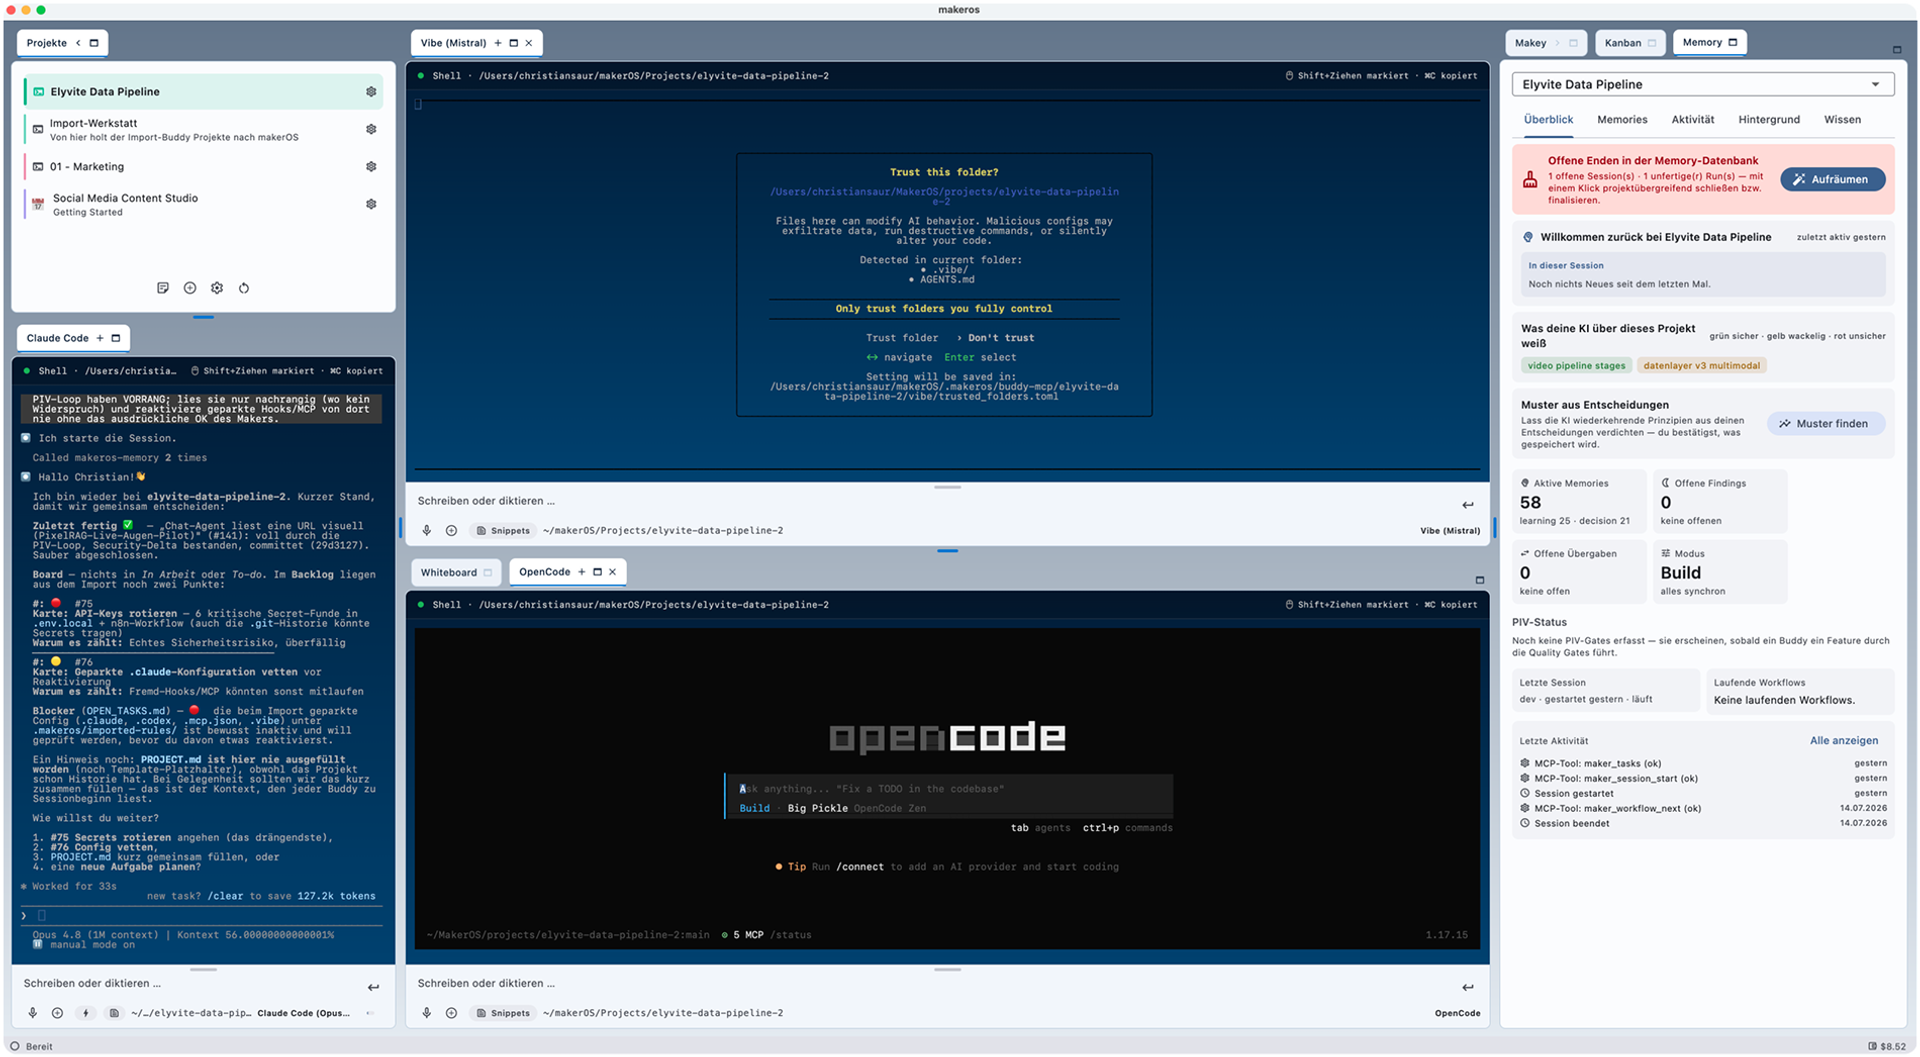Screen dimensions: 1920x1057
Task: Open the Elyvite Data Pipeline project dropdown
Action: click(x=1702, y=84)
